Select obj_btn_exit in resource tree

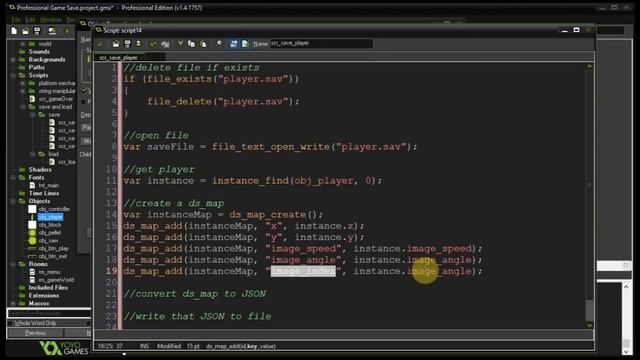coord(53,256)
